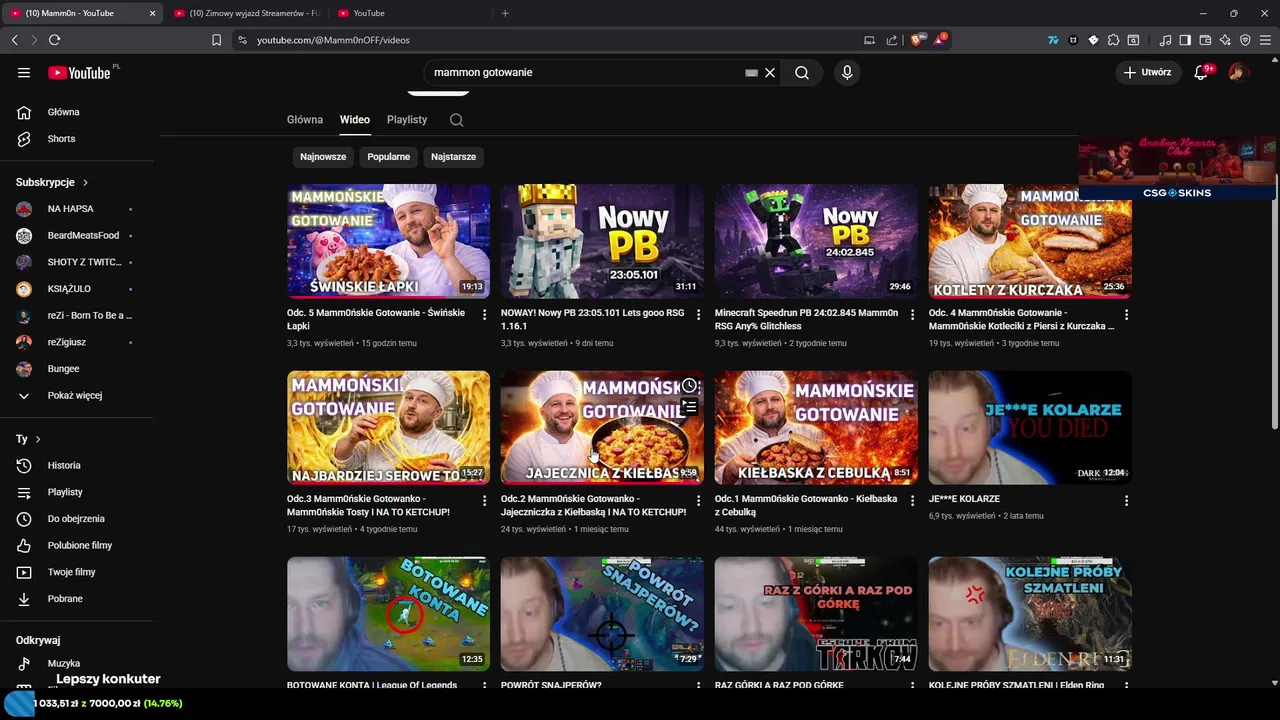Open more options for NOWAY! Nowy PB video
This screenshot has height=720, width=1280.
(698, 314)
